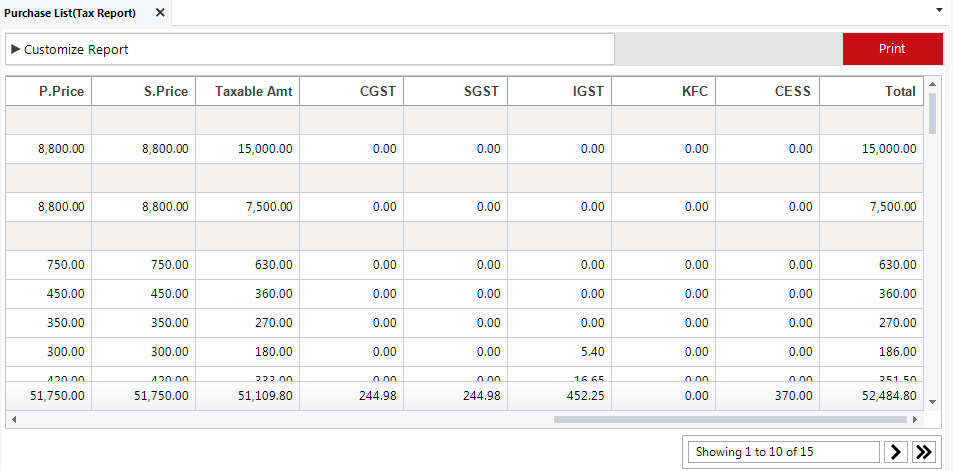Click horizontal scrollbar left arrow
The width and height of the screenshot is (953, 471).
(13, 419)
